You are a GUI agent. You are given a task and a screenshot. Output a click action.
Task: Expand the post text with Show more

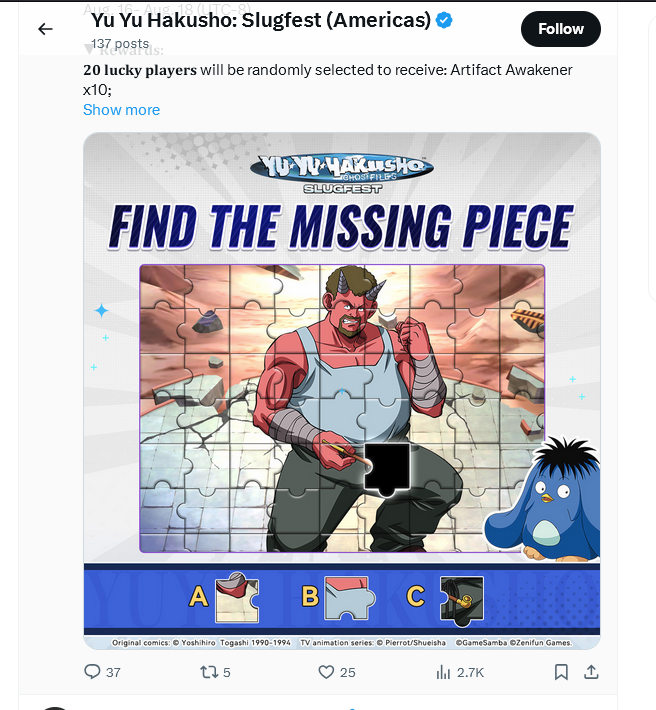pyautogui.click(x=121, y=110)
